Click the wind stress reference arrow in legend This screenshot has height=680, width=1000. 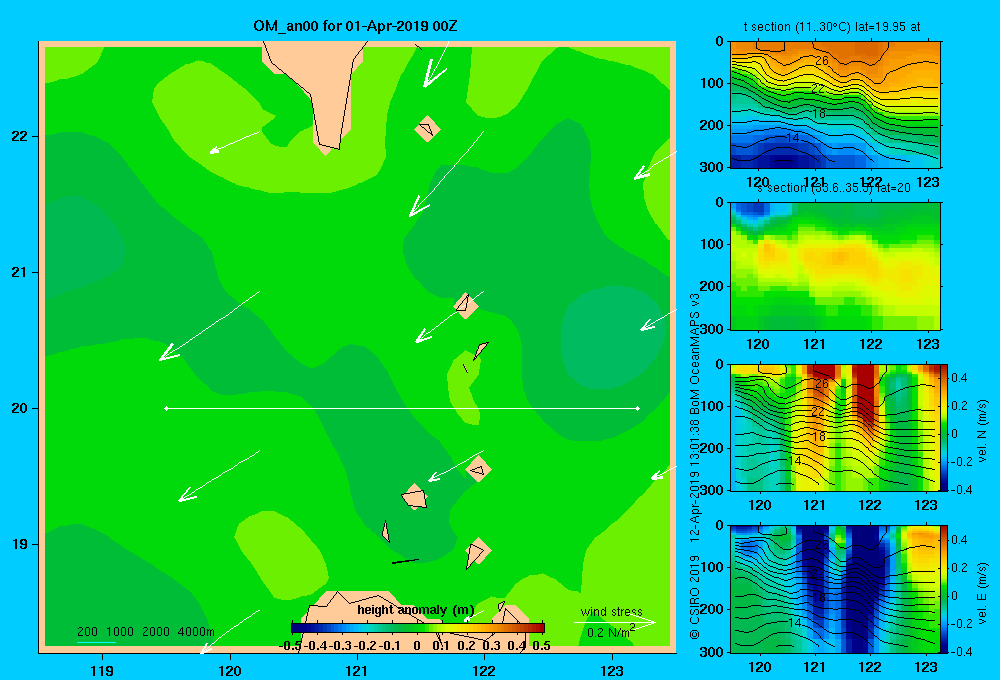pos(614,622)
